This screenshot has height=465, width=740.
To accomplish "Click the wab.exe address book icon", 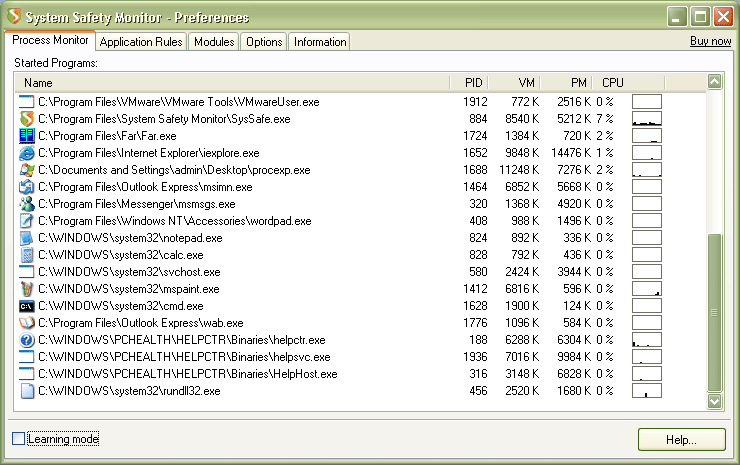I will (x=26, y=322).
